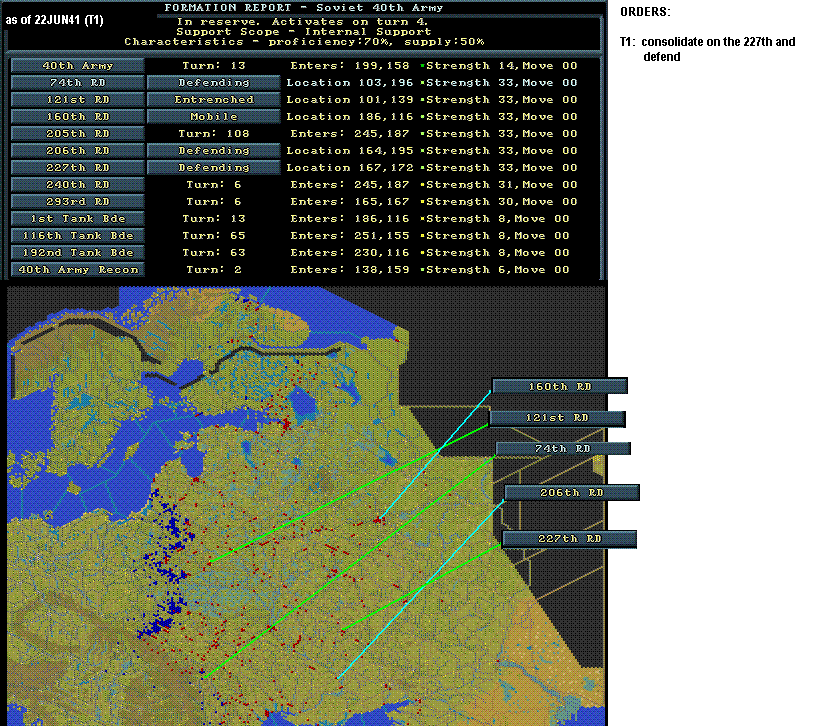The image size is (821, 726).
Task: Click the Defending status of 206th RD
Action: 214,151
